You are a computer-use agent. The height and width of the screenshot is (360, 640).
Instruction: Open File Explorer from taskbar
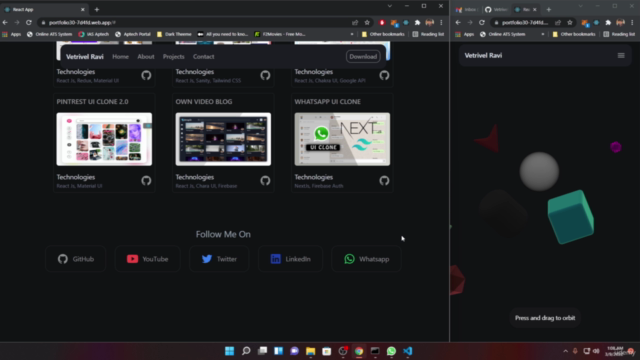point(311,351)
